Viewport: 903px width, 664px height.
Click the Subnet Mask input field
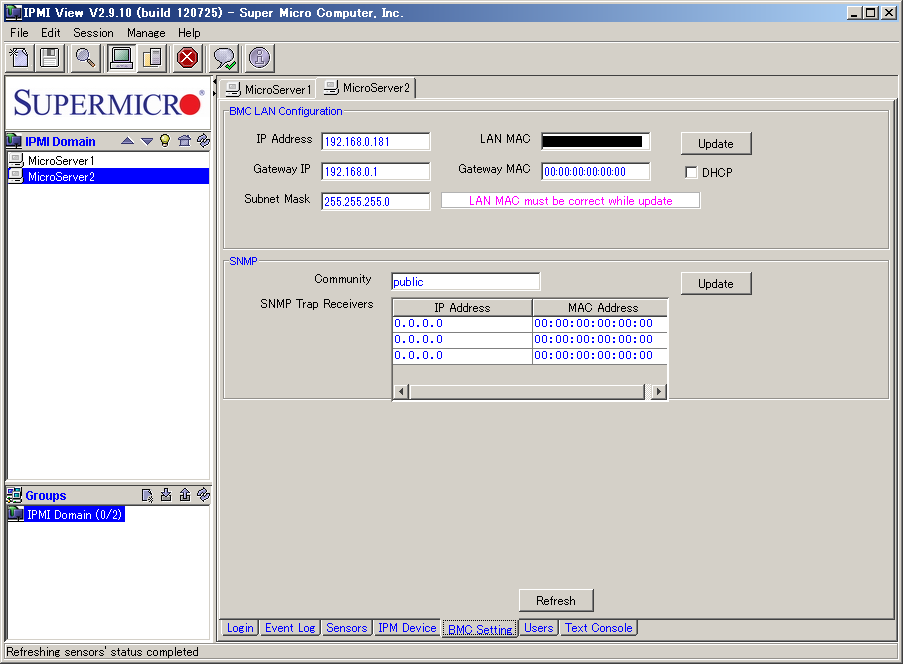[375, 202]
